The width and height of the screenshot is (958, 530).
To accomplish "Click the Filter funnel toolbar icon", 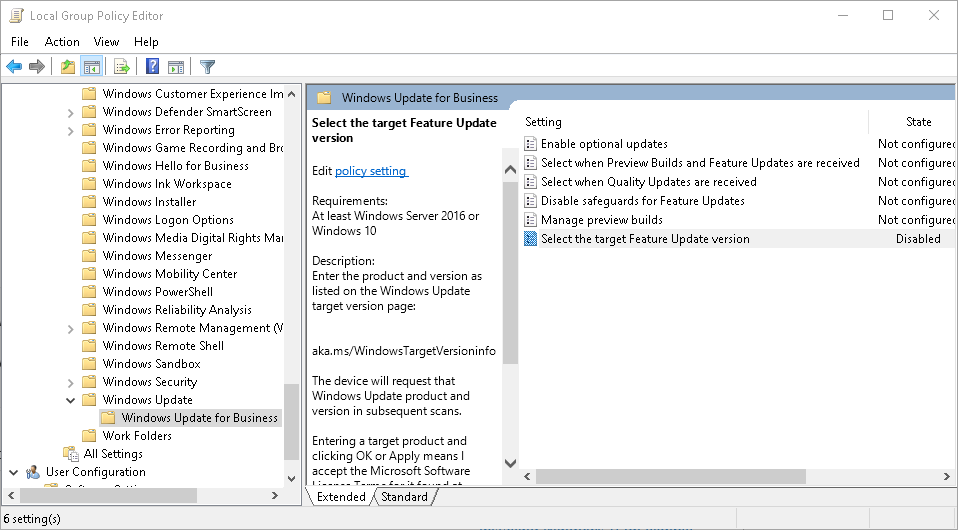I will point(207,67).
